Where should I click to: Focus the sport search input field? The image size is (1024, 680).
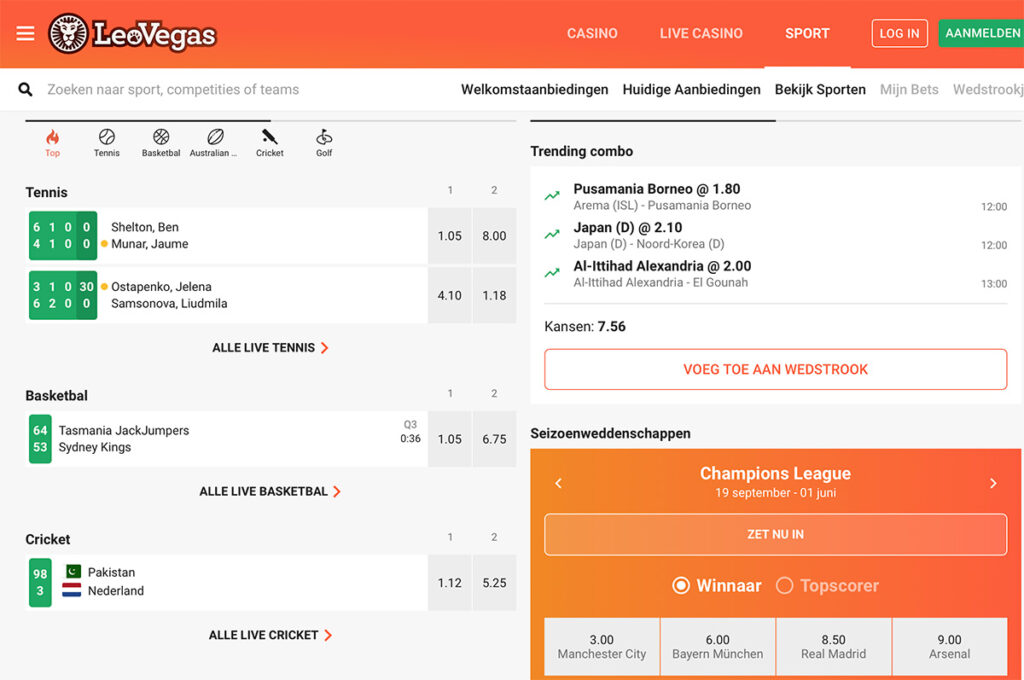click(173, 89)
